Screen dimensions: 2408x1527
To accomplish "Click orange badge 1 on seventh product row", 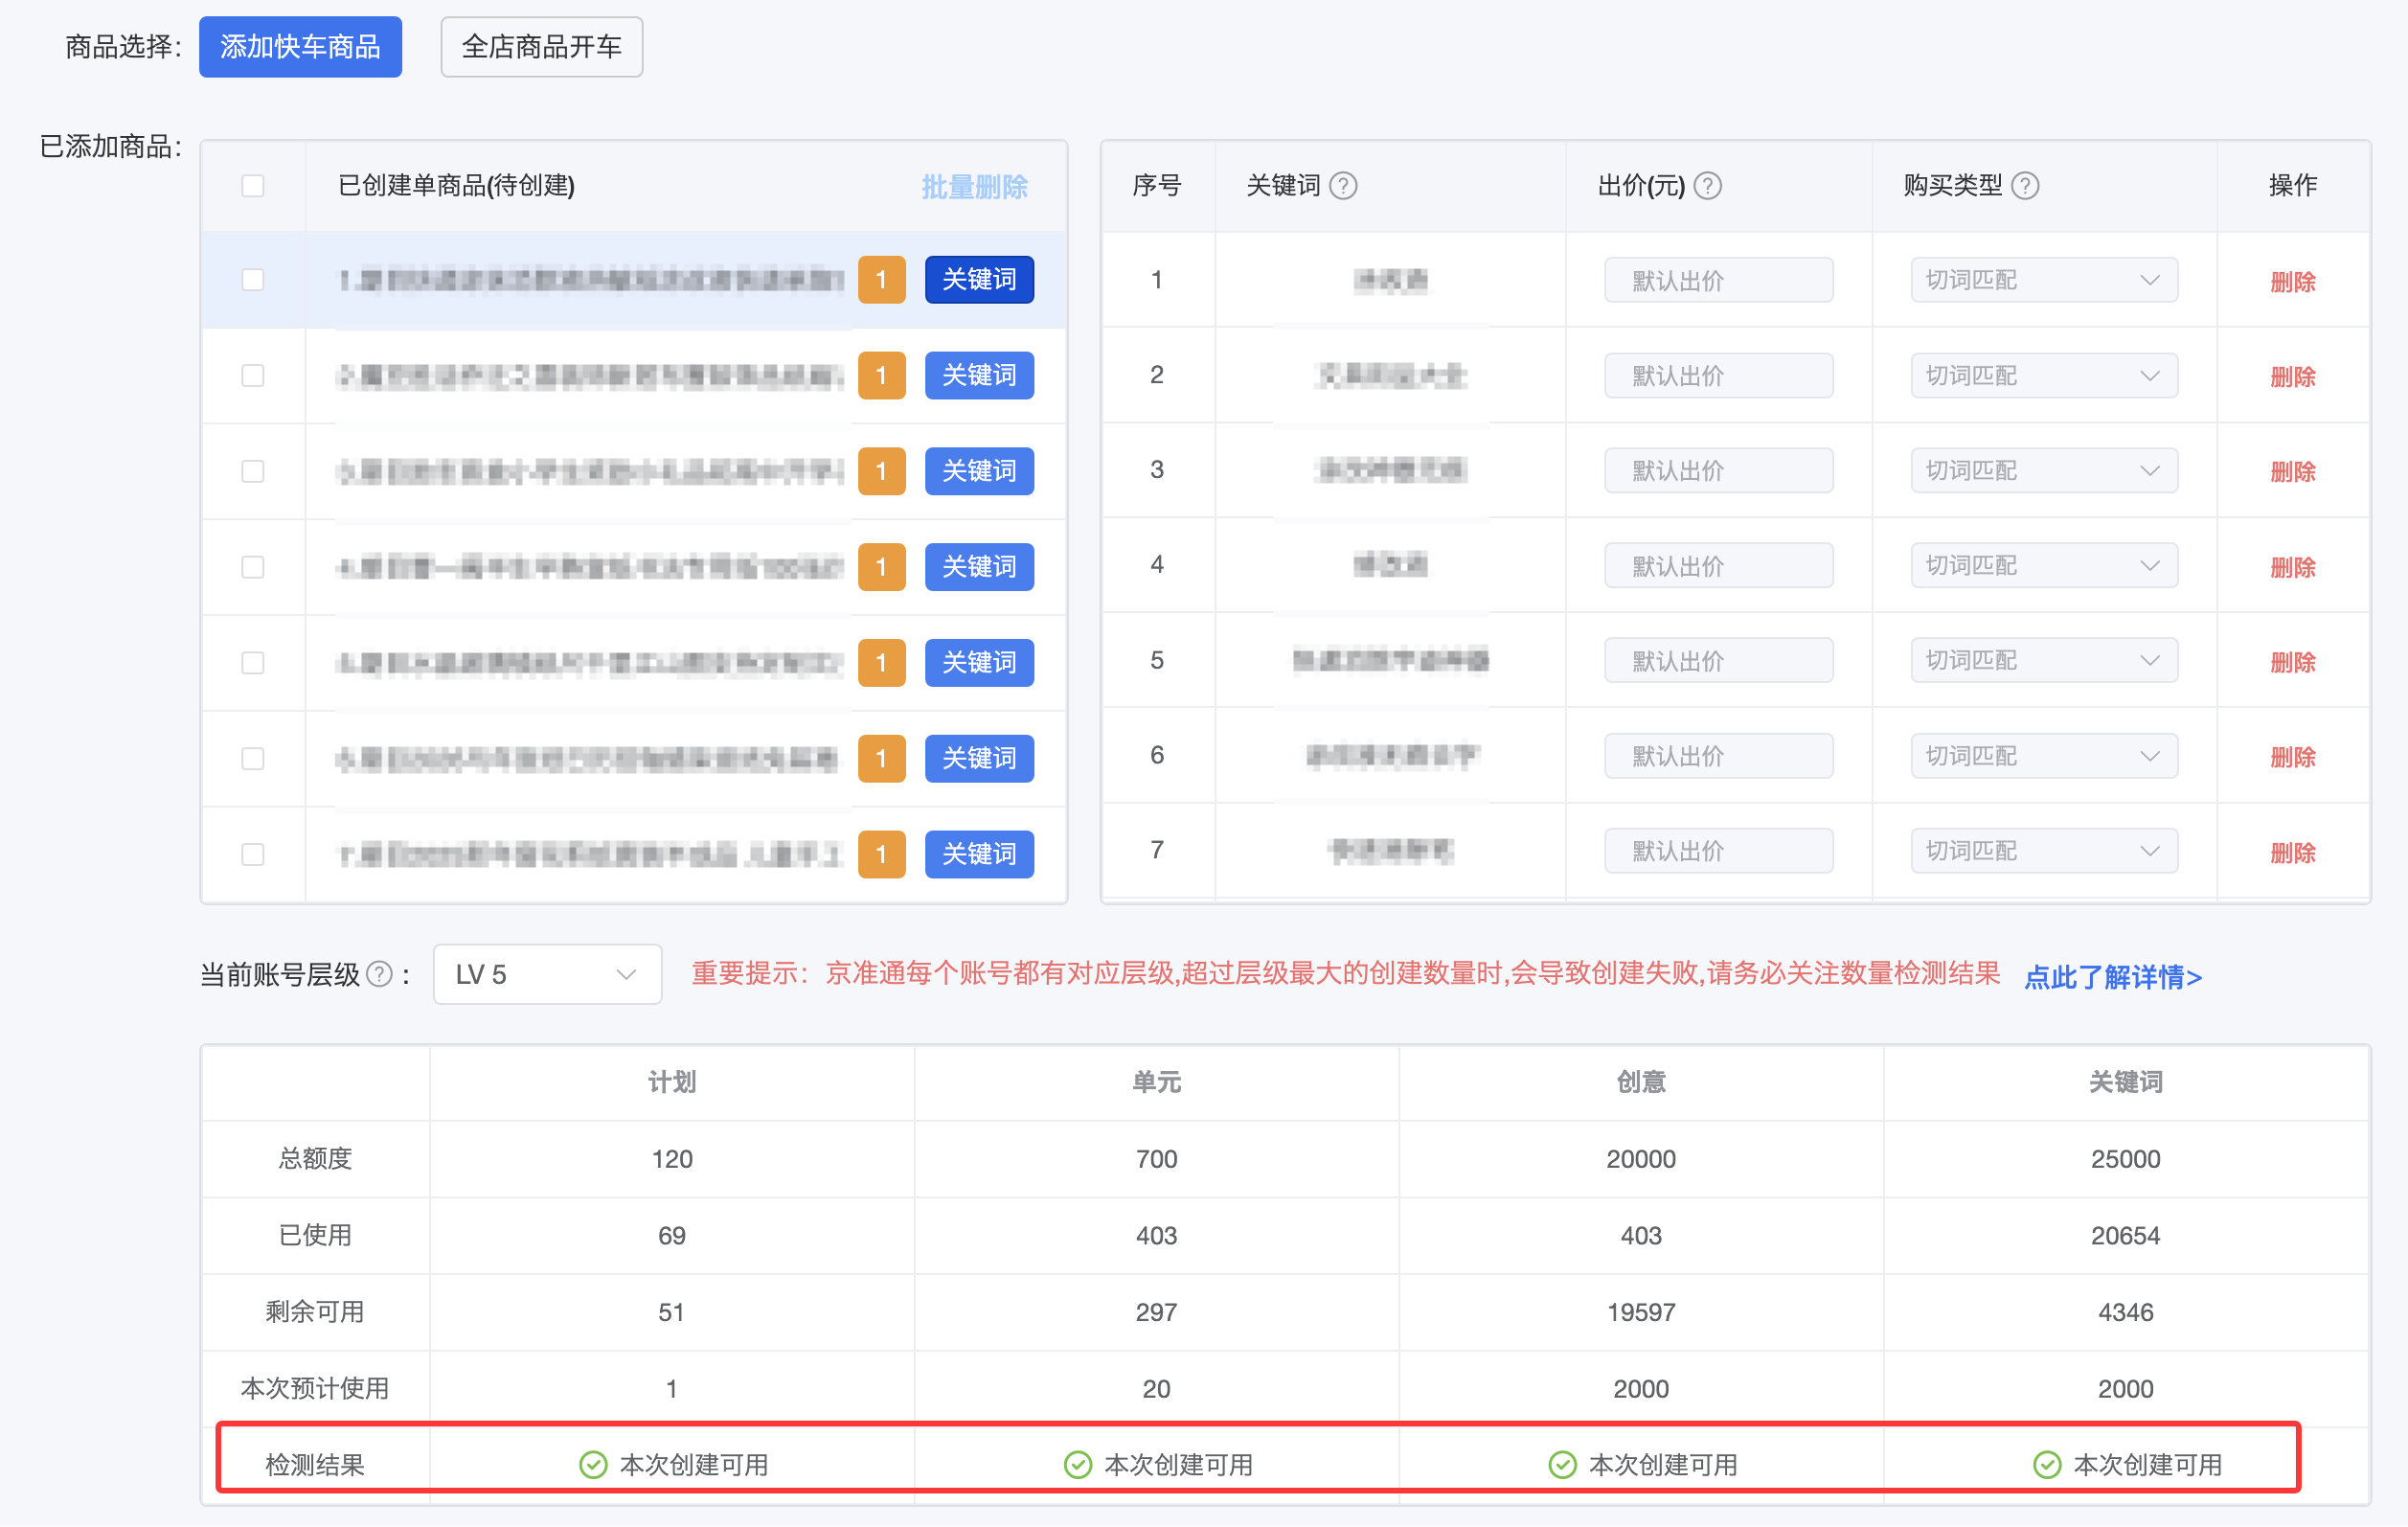I will pos(881,854).
